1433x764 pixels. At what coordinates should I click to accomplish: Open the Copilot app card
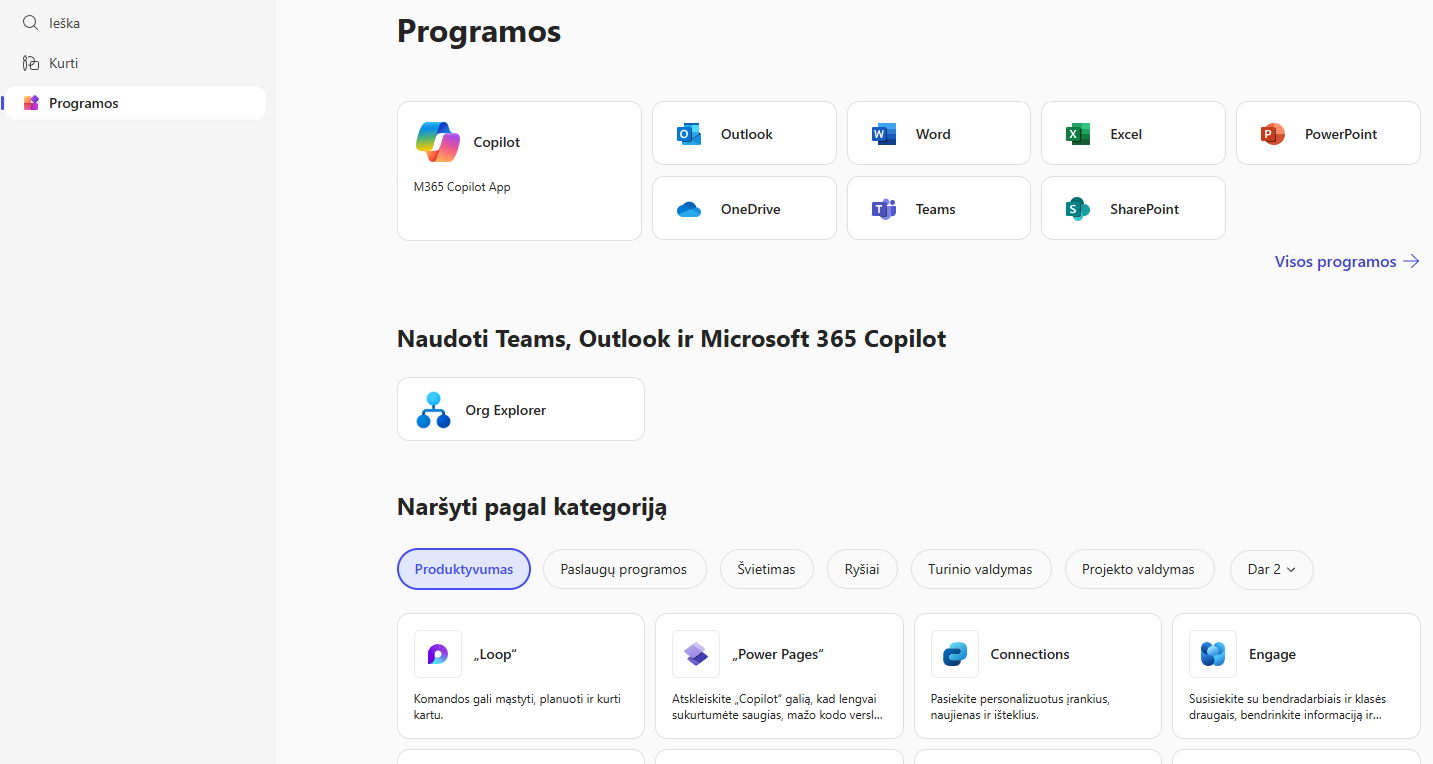coord(519,171)
